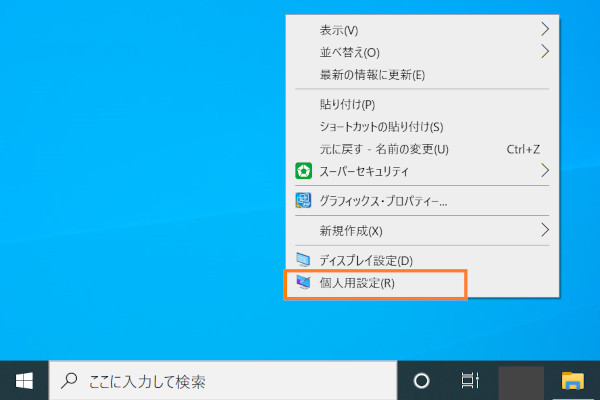The height and width of the screenshot is (400, 600).
Task: Launch File Explorer from the taskbar
Action: [x=572, y=381]
